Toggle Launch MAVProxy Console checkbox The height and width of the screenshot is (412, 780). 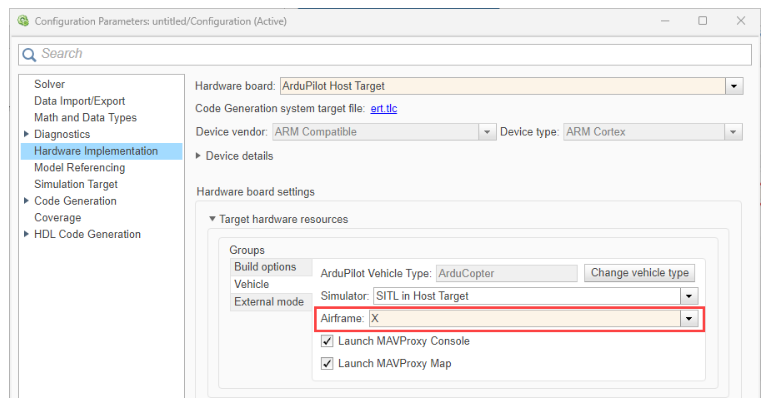[x=327, y=341]
